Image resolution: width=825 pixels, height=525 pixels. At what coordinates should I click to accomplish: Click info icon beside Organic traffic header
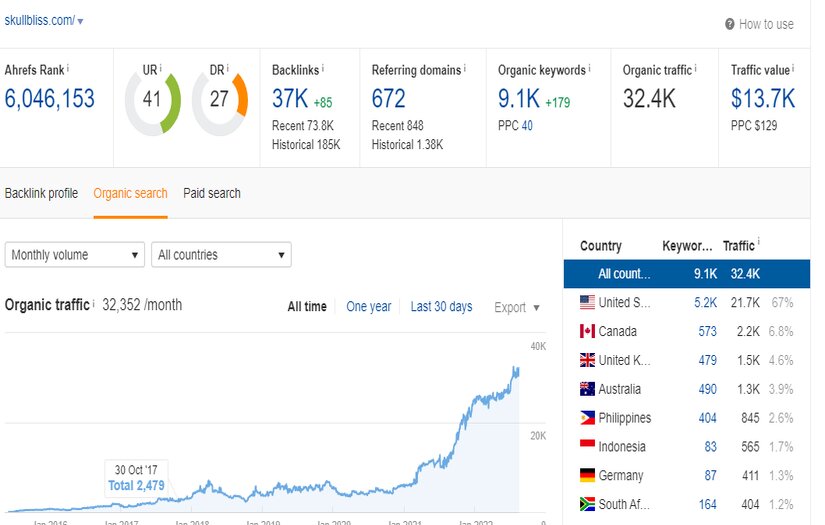(696, 68)
